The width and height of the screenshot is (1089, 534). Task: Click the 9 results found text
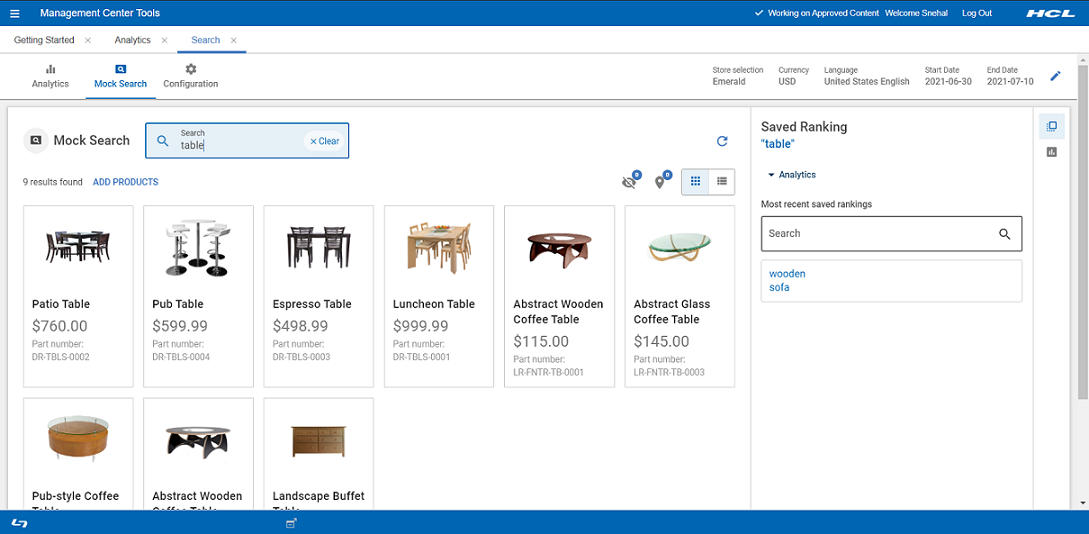(x=53, y=182)
